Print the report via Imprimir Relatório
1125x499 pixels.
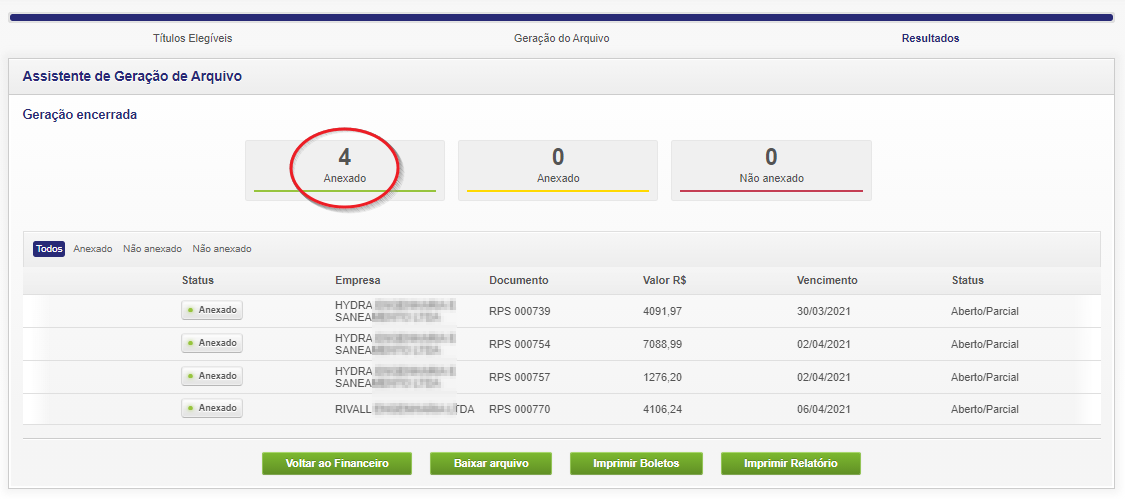pos(790,464)
